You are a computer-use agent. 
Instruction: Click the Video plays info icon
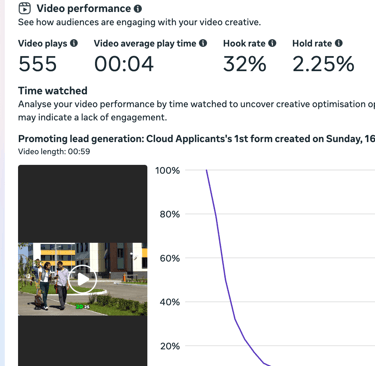tap(74, 43)
